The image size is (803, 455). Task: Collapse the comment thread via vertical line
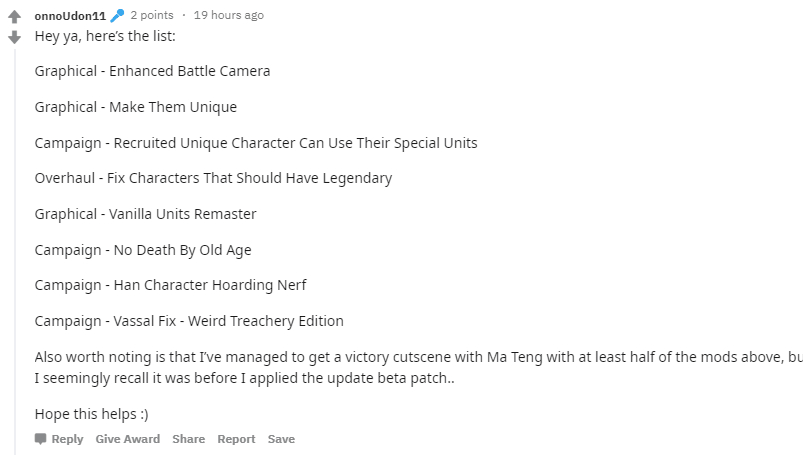tap(15, 246)
